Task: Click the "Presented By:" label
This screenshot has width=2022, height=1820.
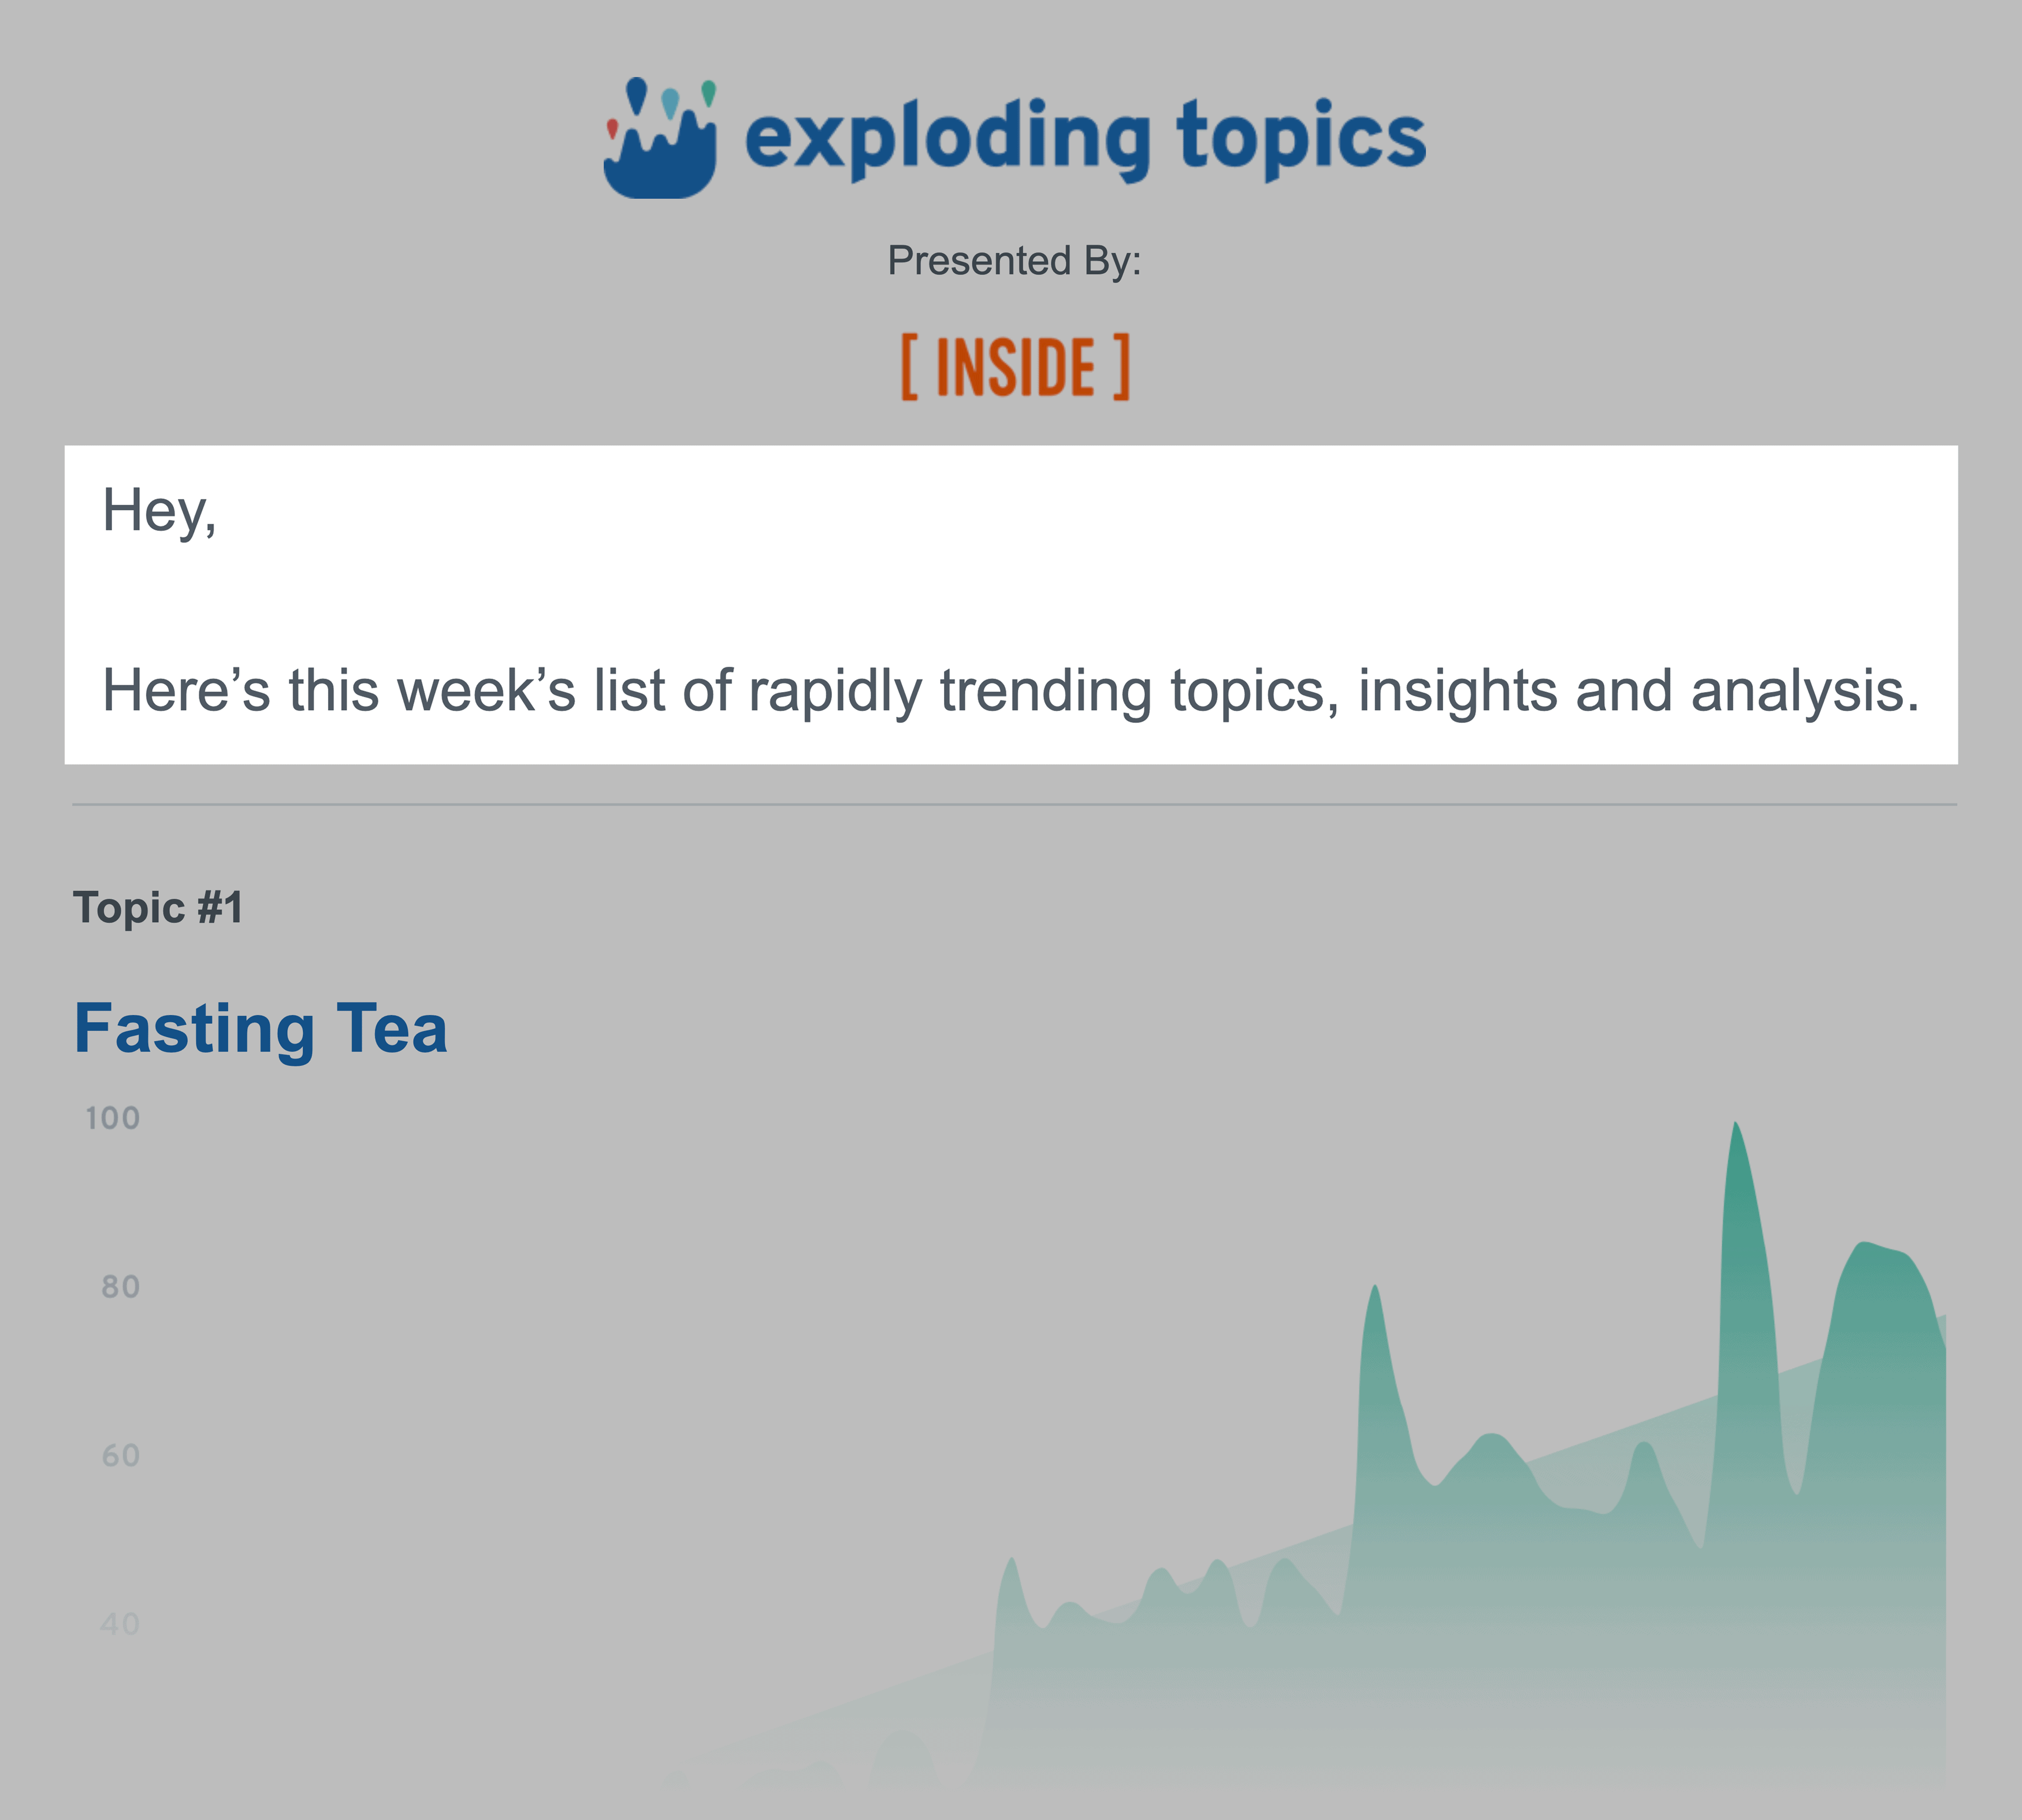Action: pos(1014,261)
